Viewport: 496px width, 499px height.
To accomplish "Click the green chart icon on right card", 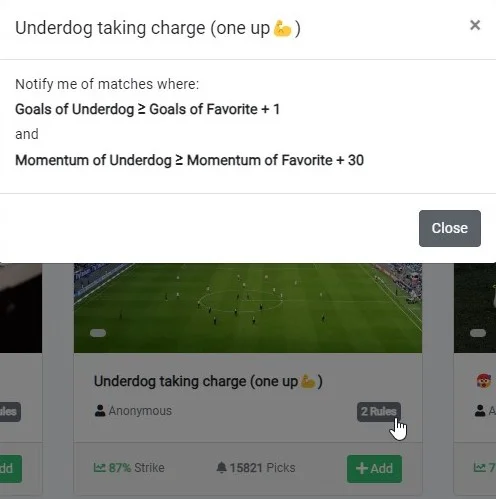I will (x=480, y=467).
